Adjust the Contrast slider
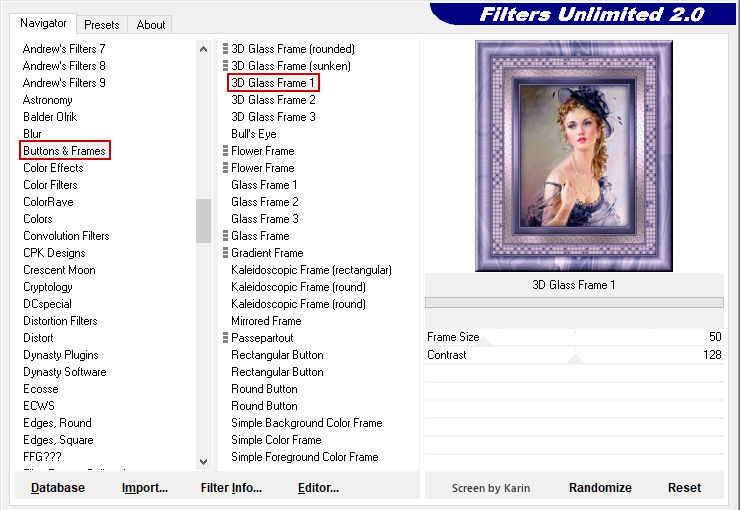This screenshot has width=740, height=510. click(575, 355)
